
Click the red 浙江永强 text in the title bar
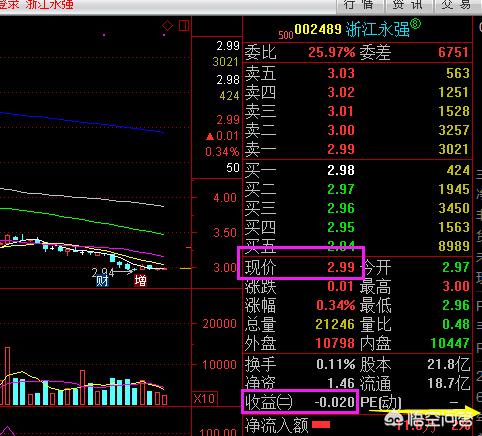tap(50, 4)
